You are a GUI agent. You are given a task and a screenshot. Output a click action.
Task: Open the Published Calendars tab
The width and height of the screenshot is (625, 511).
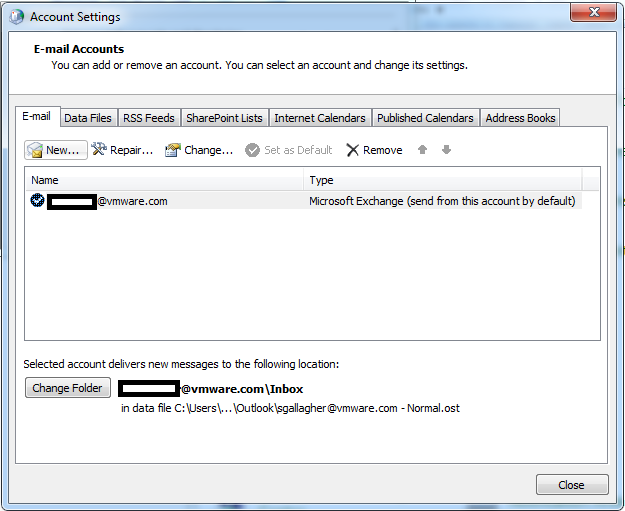[425, 118]
